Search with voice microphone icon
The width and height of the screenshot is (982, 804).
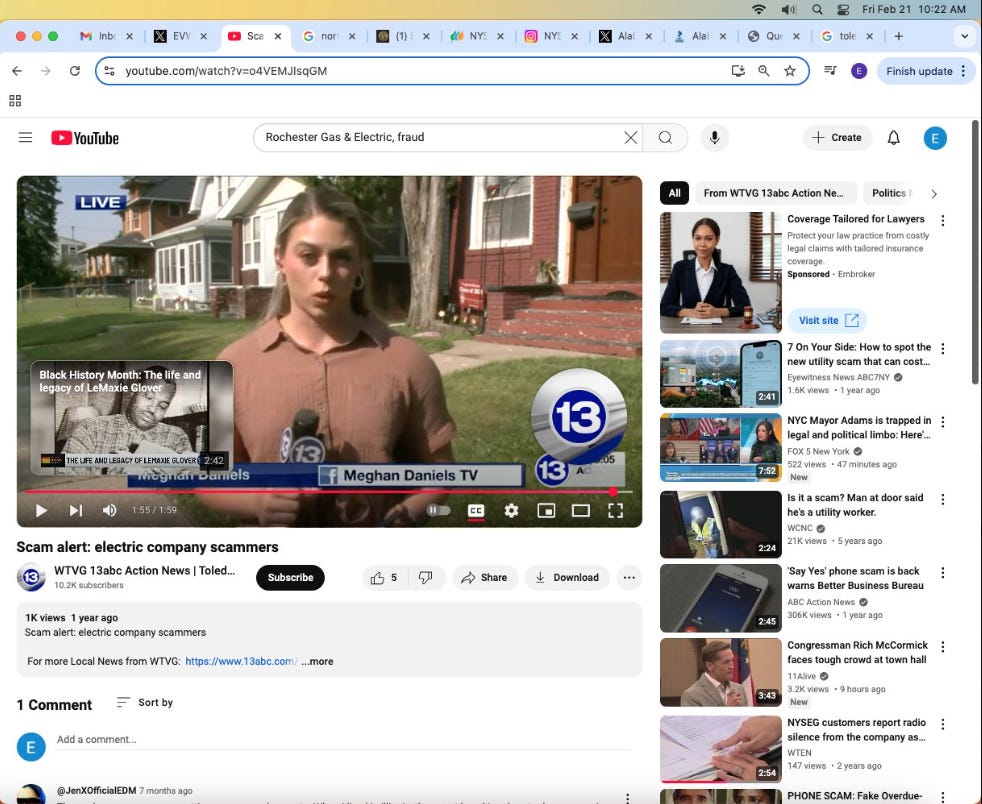[715, 137]
